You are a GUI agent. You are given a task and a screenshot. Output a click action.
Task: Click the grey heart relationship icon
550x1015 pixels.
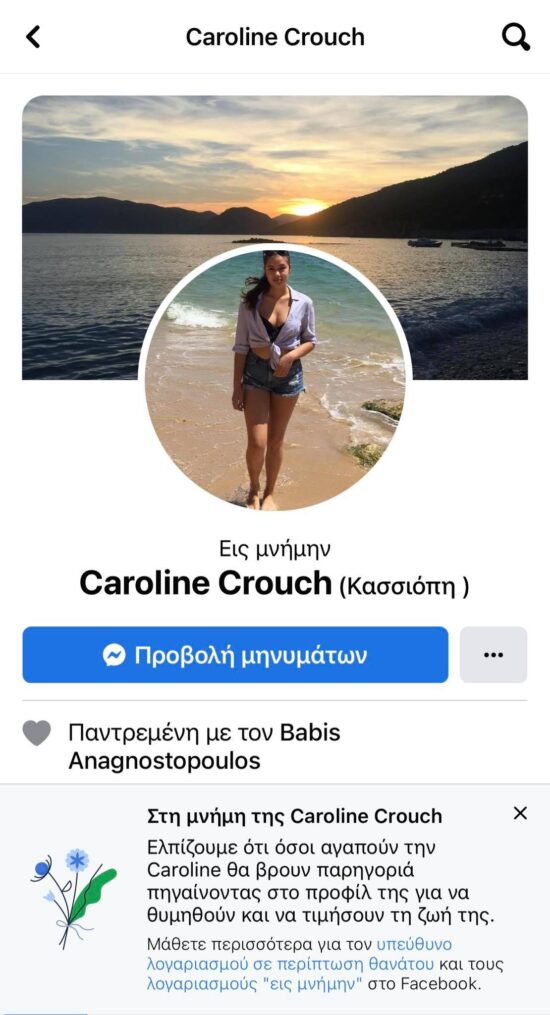[37, 733]
